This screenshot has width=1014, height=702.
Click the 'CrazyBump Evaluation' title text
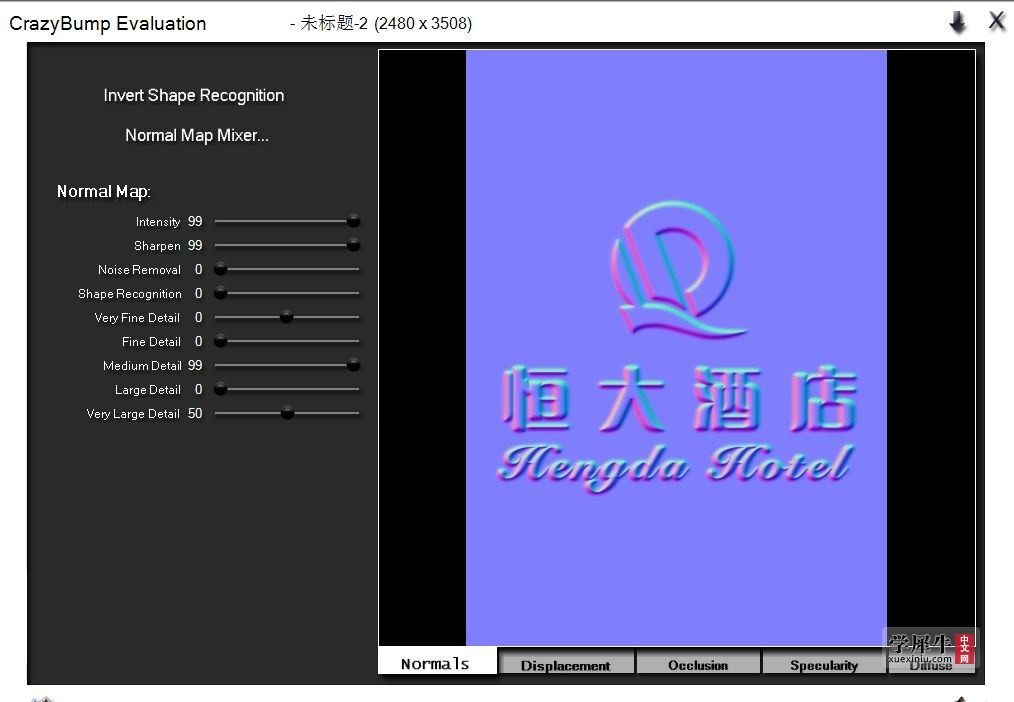tap(107, 24)
